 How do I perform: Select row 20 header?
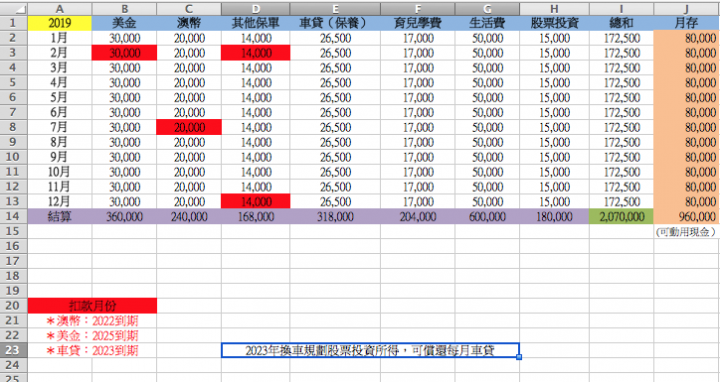pos(13,306)
